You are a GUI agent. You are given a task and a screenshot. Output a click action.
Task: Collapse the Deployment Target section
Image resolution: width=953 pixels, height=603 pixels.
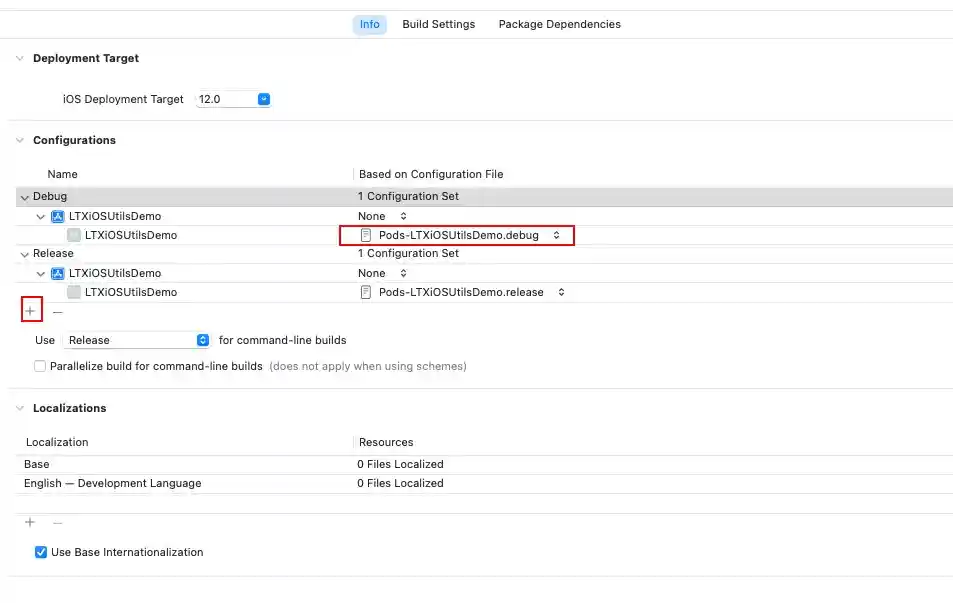pos(20,58)
